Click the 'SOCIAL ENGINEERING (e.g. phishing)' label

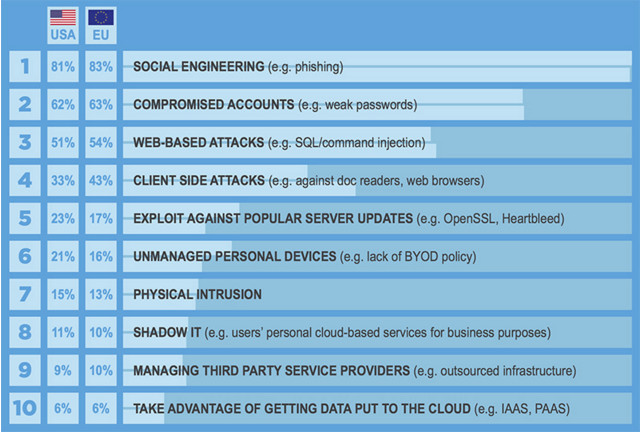tap(238, 67)
